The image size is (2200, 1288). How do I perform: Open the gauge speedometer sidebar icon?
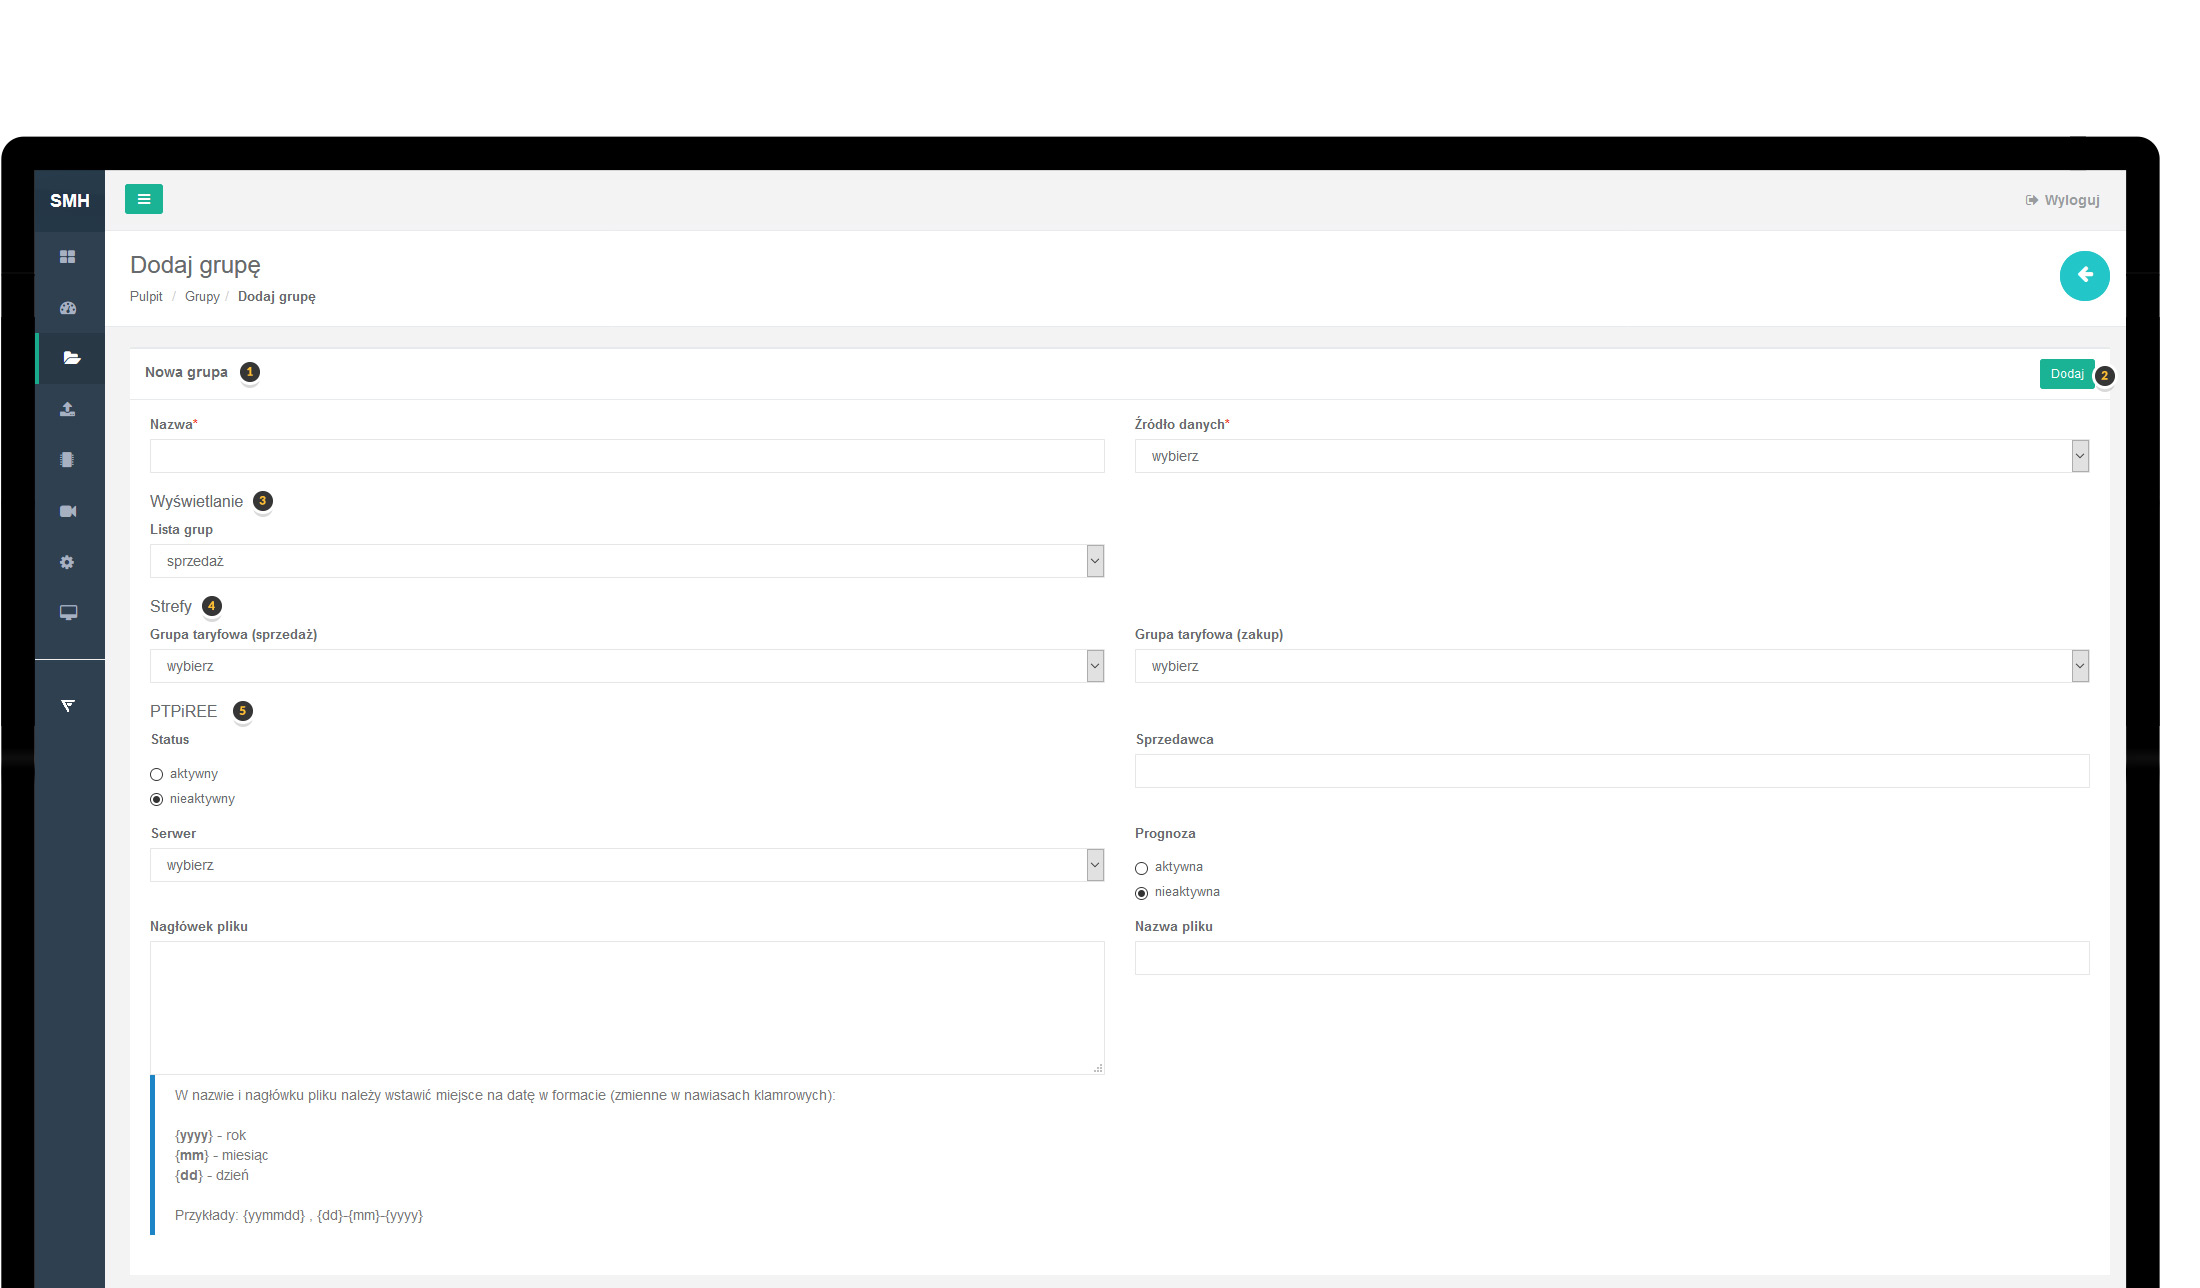[x=68, y=308]
